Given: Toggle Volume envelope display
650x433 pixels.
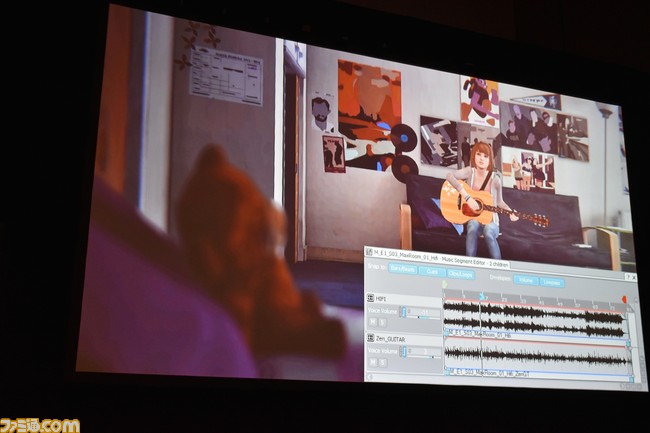Looking at the screenshot, I should [526, 280].
